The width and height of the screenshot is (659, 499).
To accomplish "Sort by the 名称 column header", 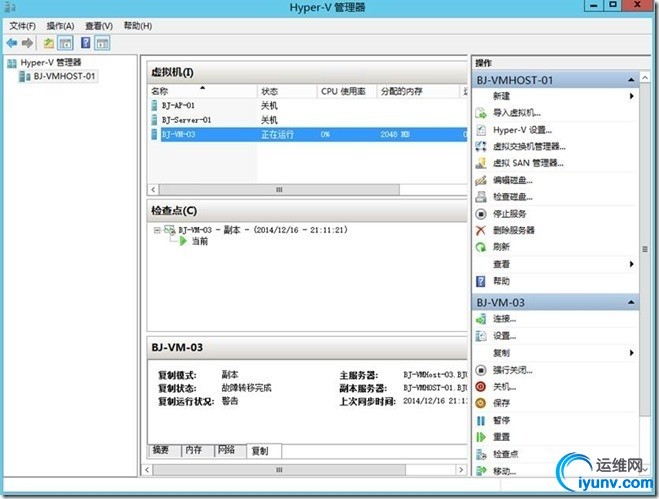I will (x=202, y=91).
